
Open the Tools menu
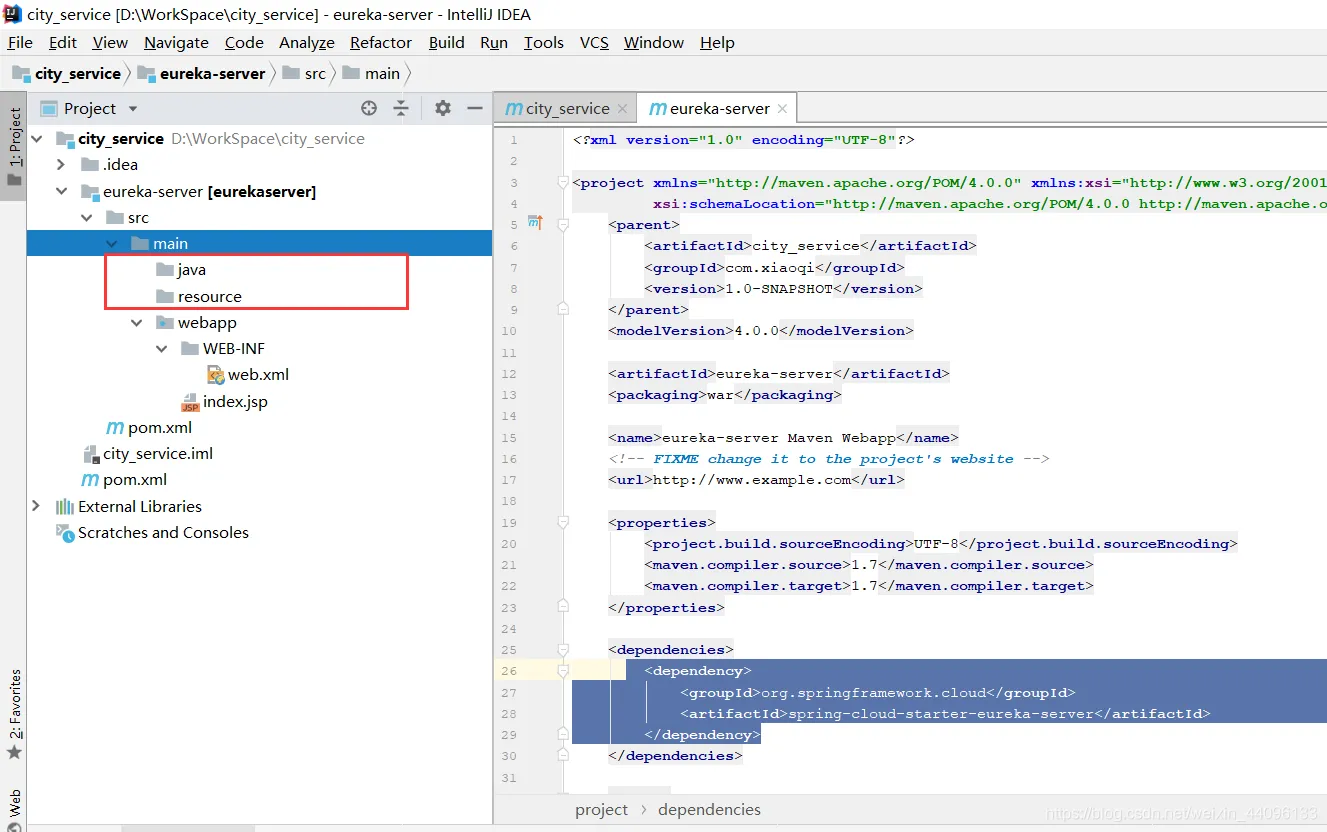[543, 42]
